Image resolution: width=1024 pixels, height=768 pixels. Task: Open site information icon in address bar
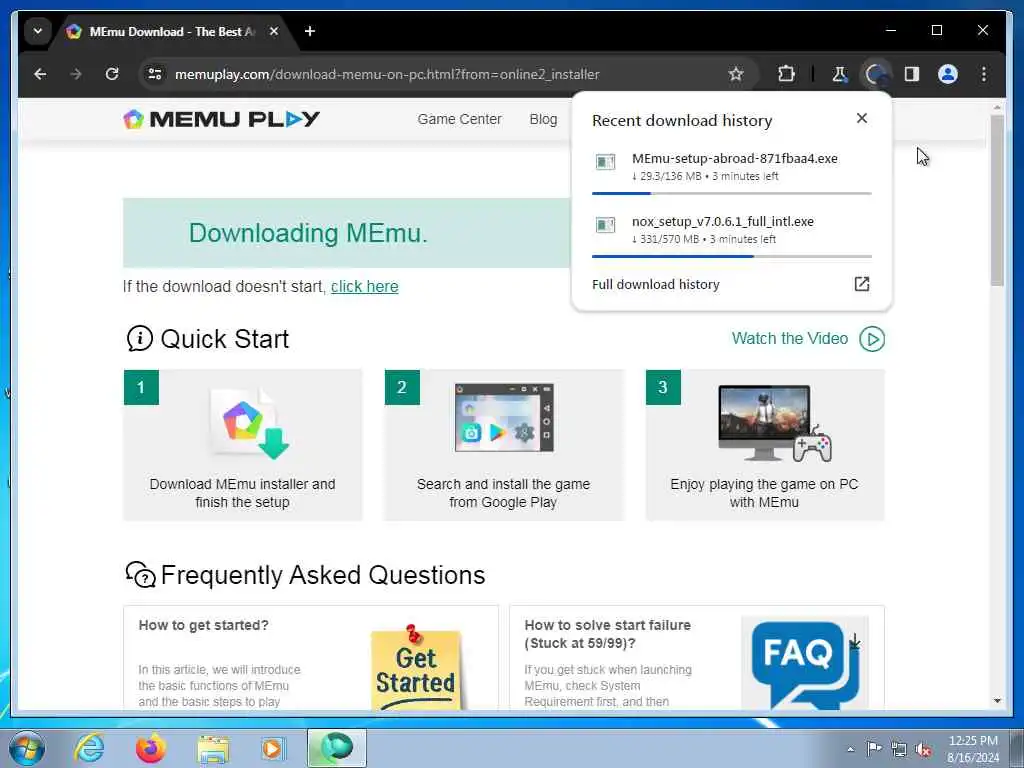point(155,74)
